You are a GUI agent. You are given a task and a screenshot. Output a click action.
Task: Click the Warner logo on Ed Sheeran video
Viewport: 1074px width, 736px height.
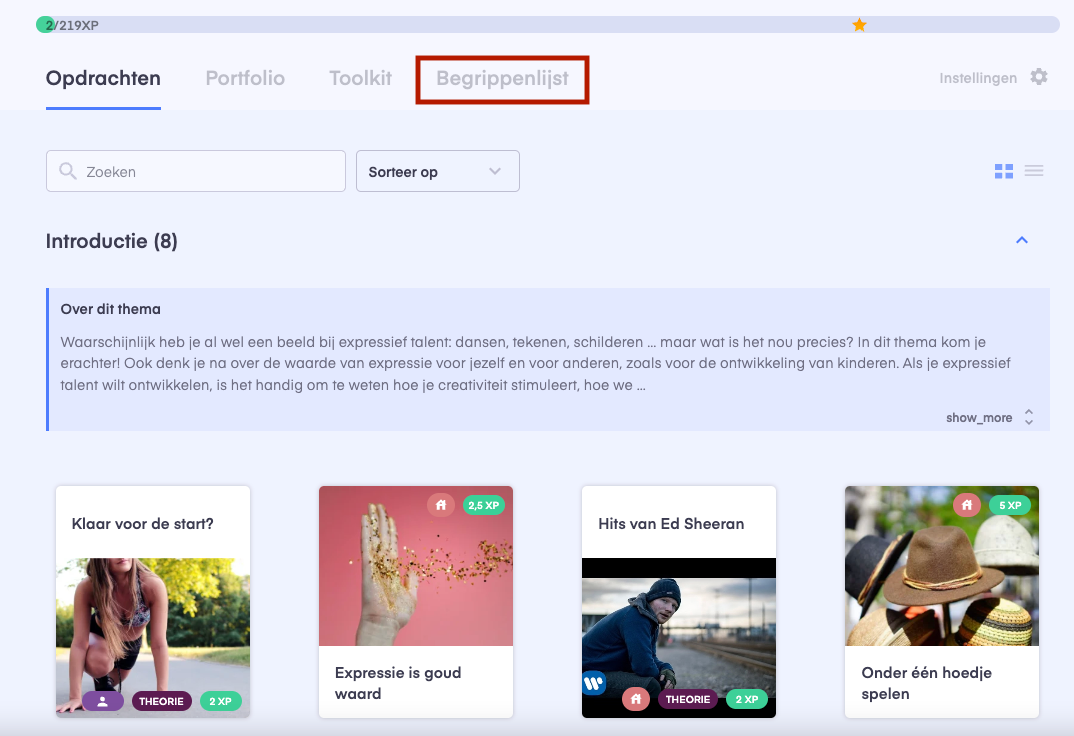point(593,683)
